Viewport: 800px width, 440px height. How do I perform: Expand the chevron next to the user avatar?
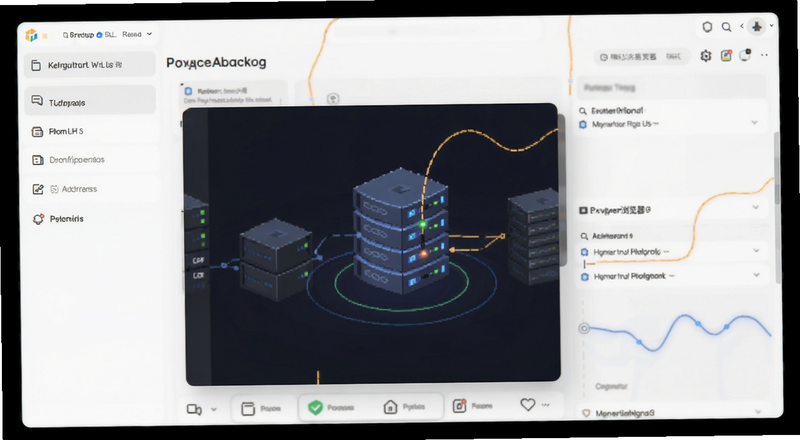pyautogui.click(x=771, y=26)
